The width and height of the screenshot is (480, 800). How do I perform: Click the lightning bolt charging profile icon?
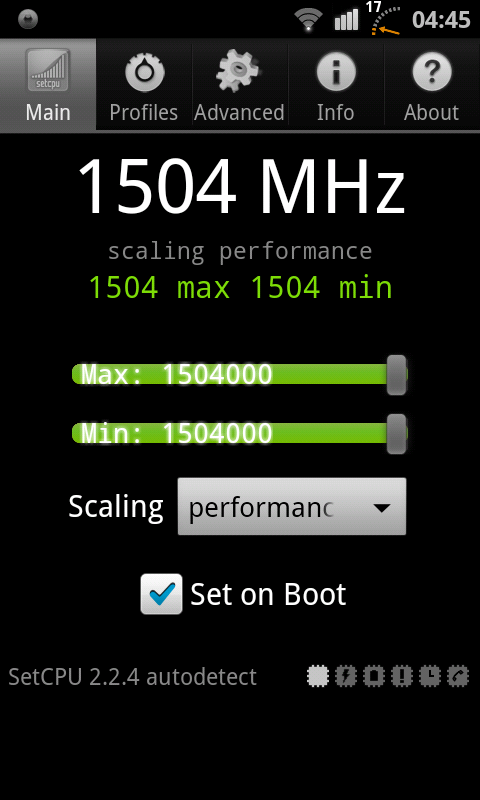click(x=346, y=677)
